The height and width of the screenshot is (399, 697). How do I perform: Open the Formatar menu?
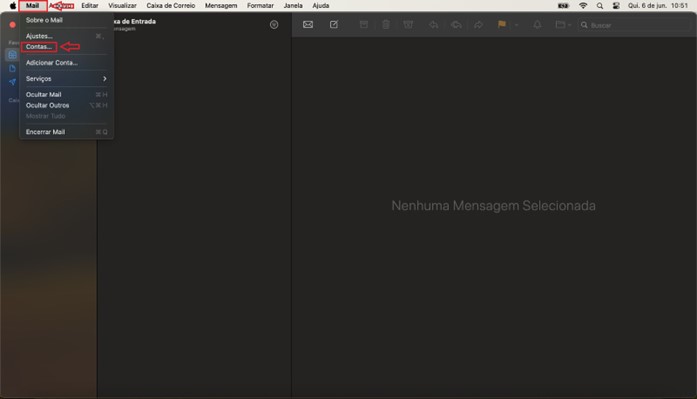(x=260, y=6)
